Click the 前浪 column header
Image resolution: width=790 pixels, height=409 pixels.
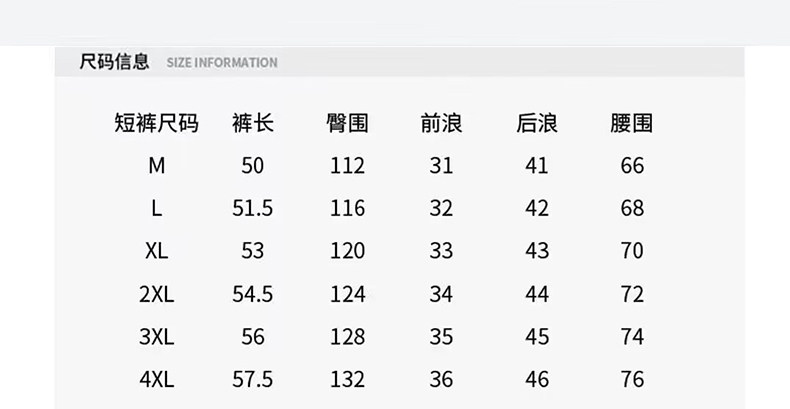pyautogui.click(x=441, y=124)
